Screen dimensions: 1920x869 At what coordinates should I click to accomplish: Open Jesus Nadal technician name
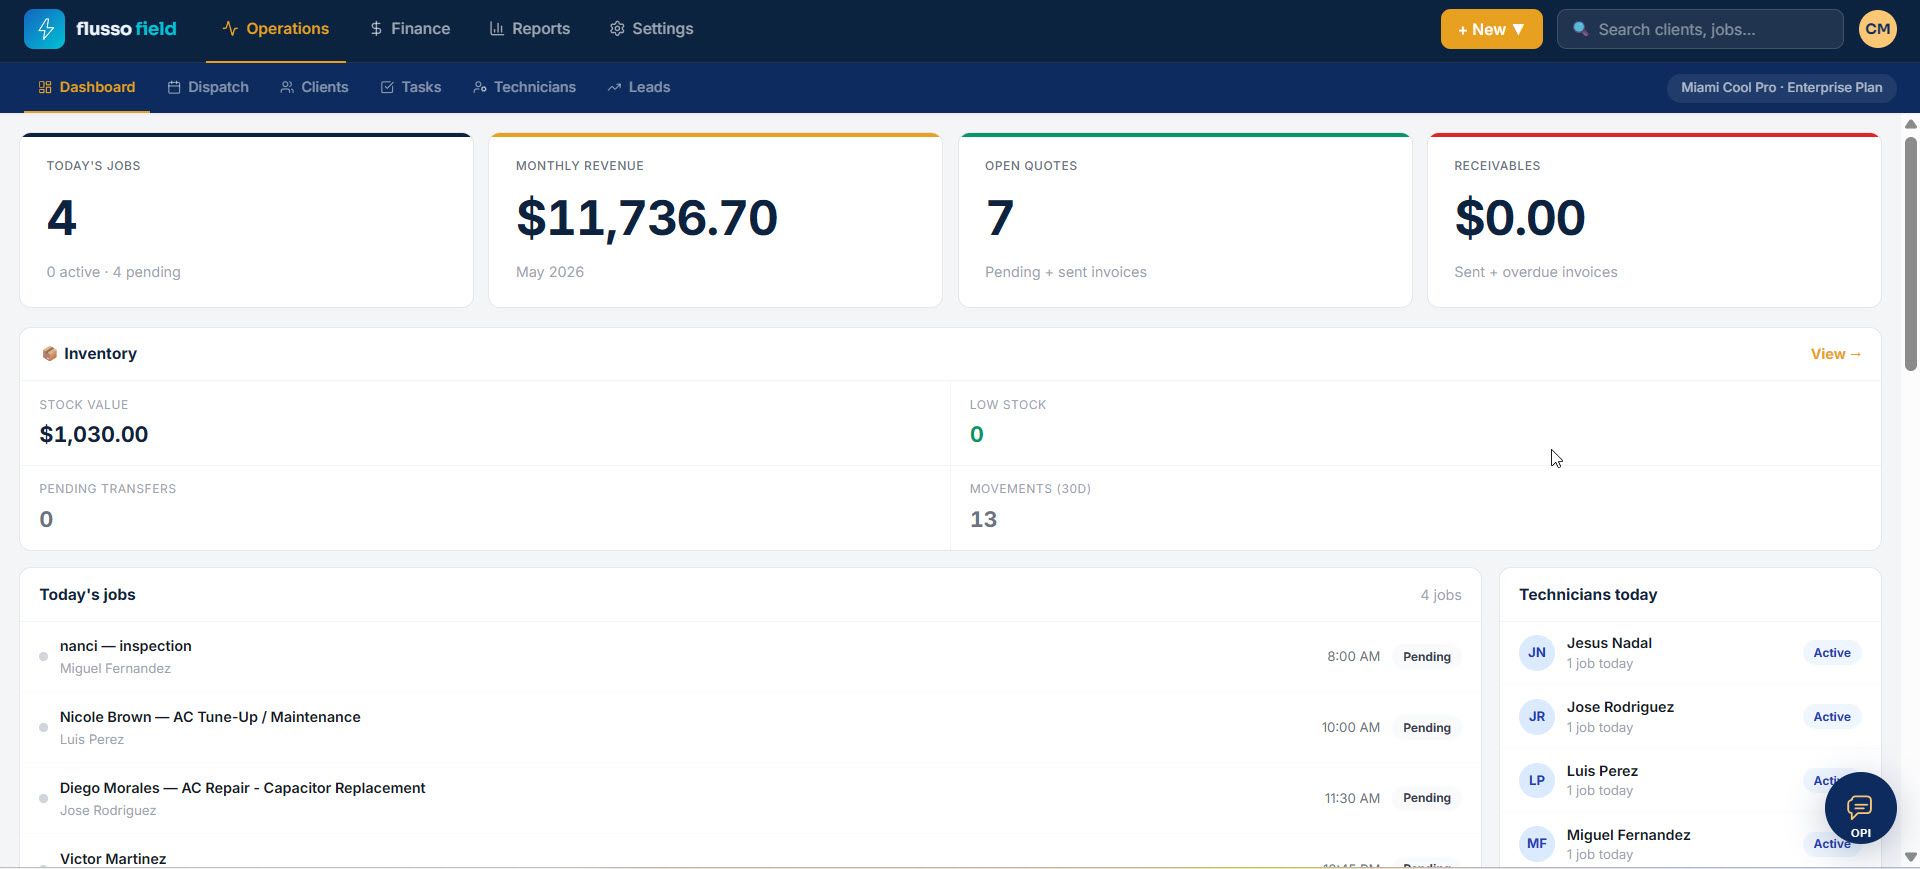click(x=1609, y=643)
